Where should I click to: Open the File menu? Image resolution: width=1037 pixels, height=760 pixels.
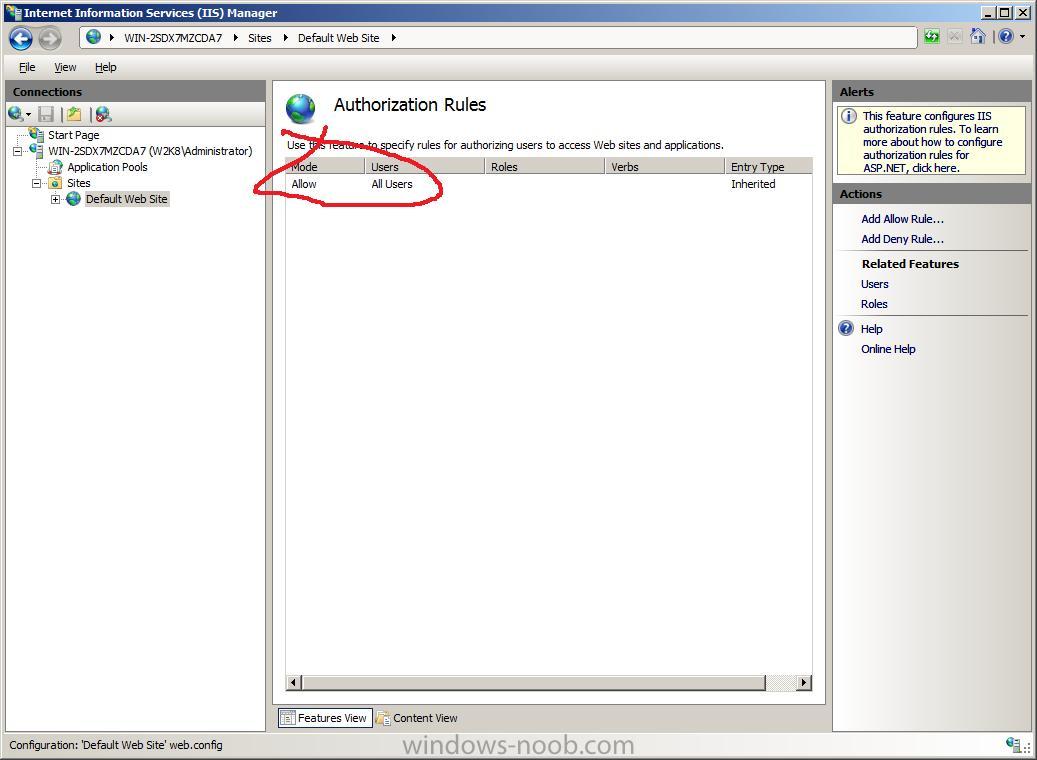click(27, 67)
